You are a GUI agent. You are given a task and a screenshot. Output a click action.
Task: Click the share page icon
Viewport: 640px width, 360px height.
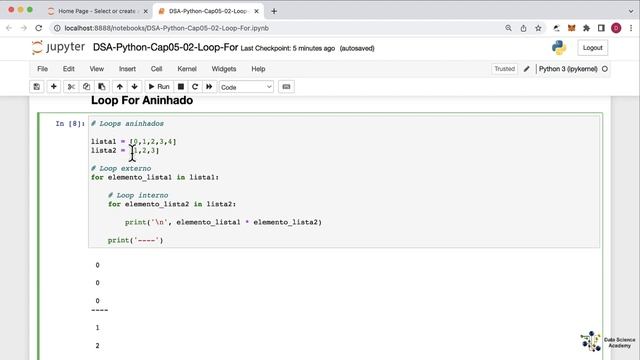click(x=523, y=28)
